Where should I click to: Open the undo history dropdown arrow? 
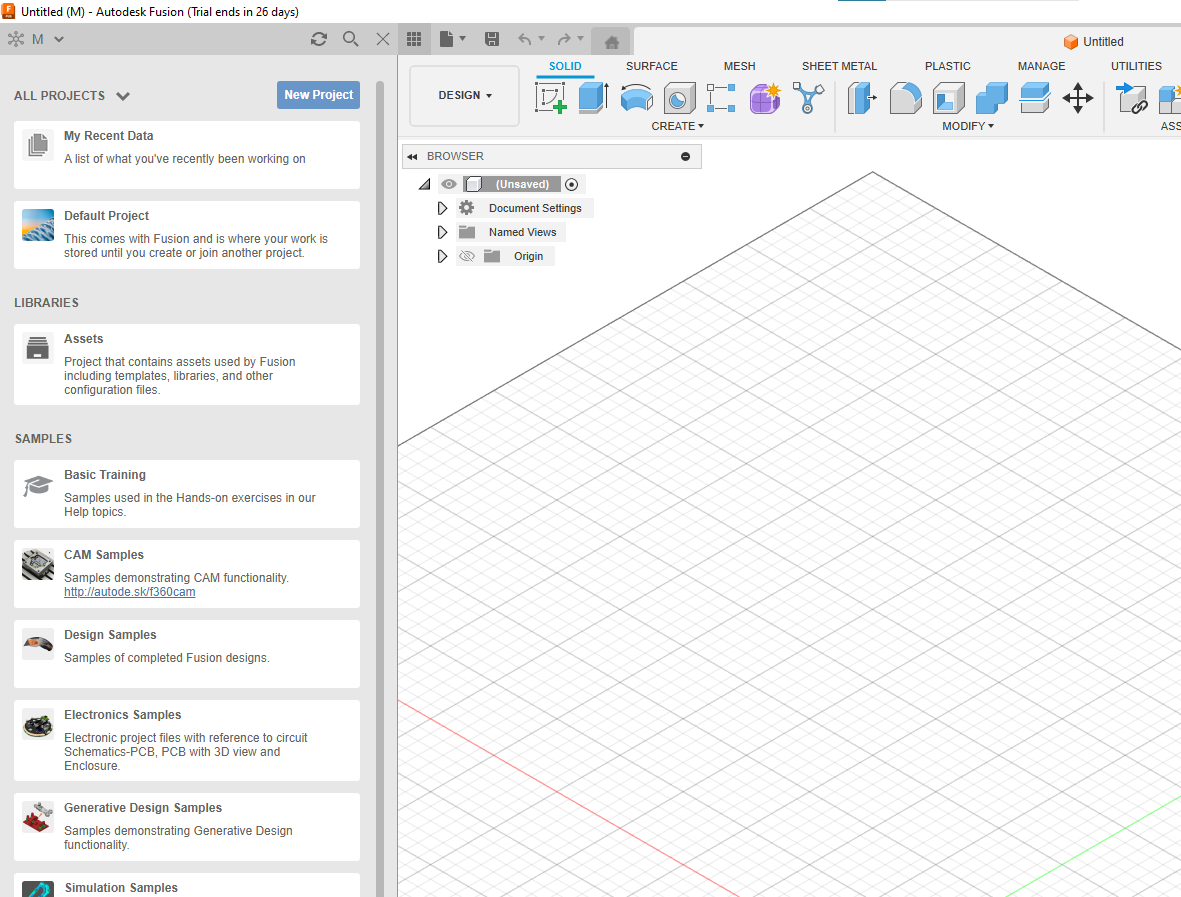click(x=541, y=38)
